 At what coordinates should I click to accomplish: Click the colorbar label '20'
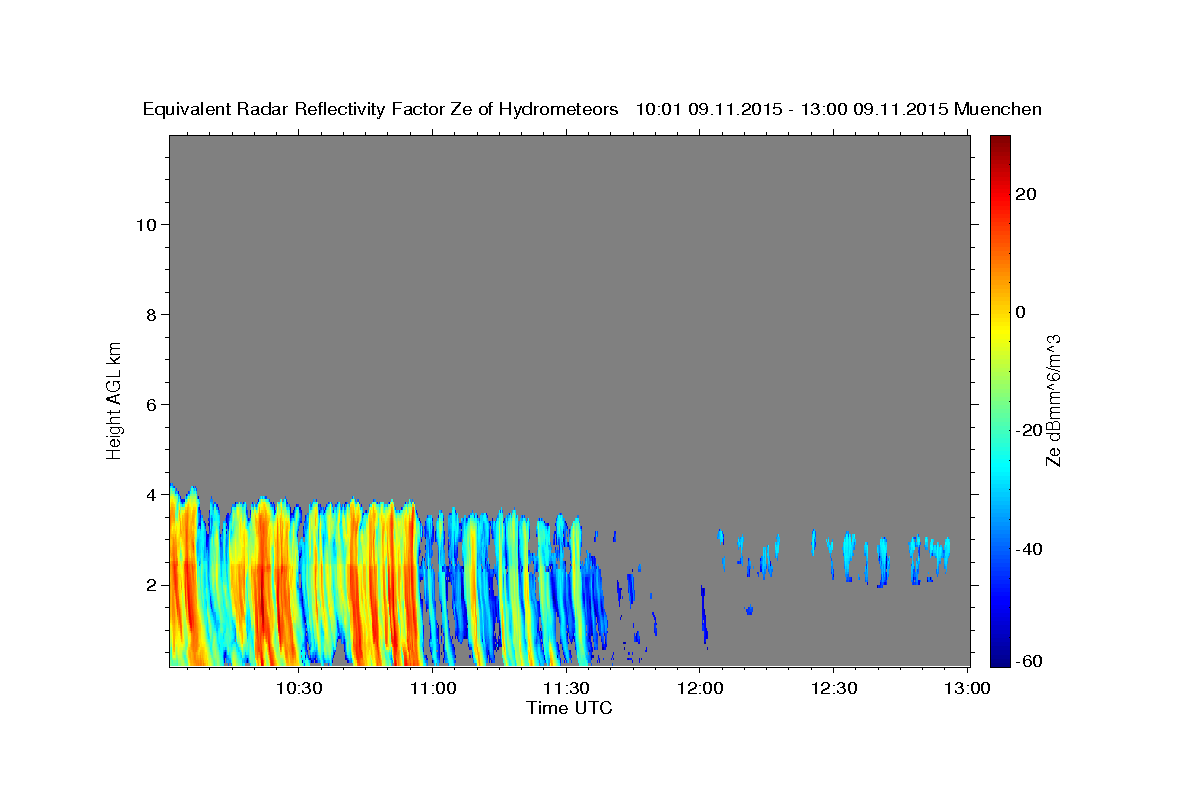[1025, 194]
